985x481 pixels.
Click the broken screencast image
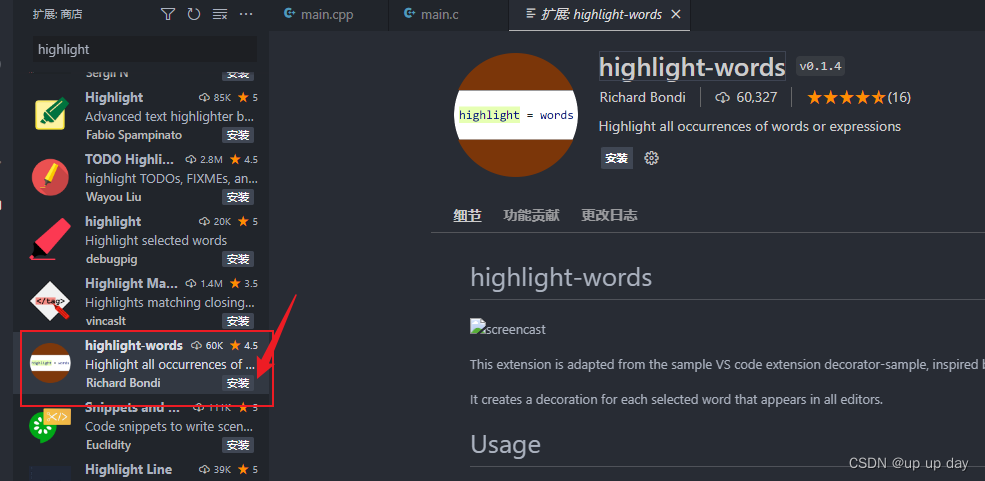click(x=508, y=328)
